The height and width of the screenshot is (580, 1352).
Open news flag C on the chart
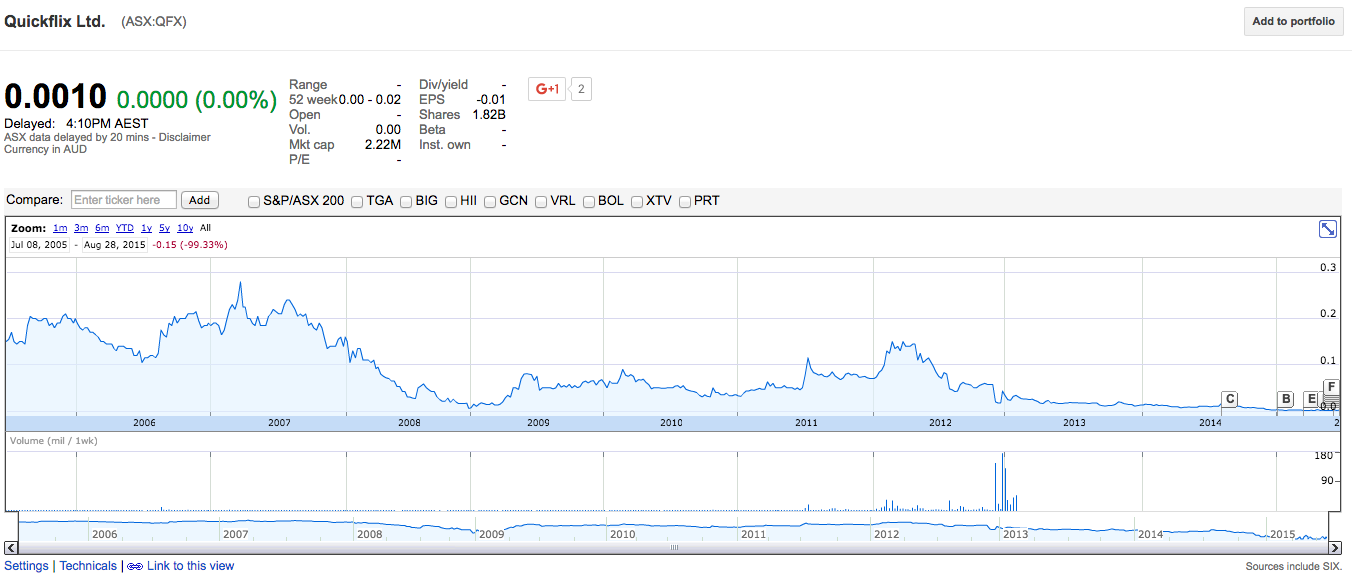tap(1230, 399)
